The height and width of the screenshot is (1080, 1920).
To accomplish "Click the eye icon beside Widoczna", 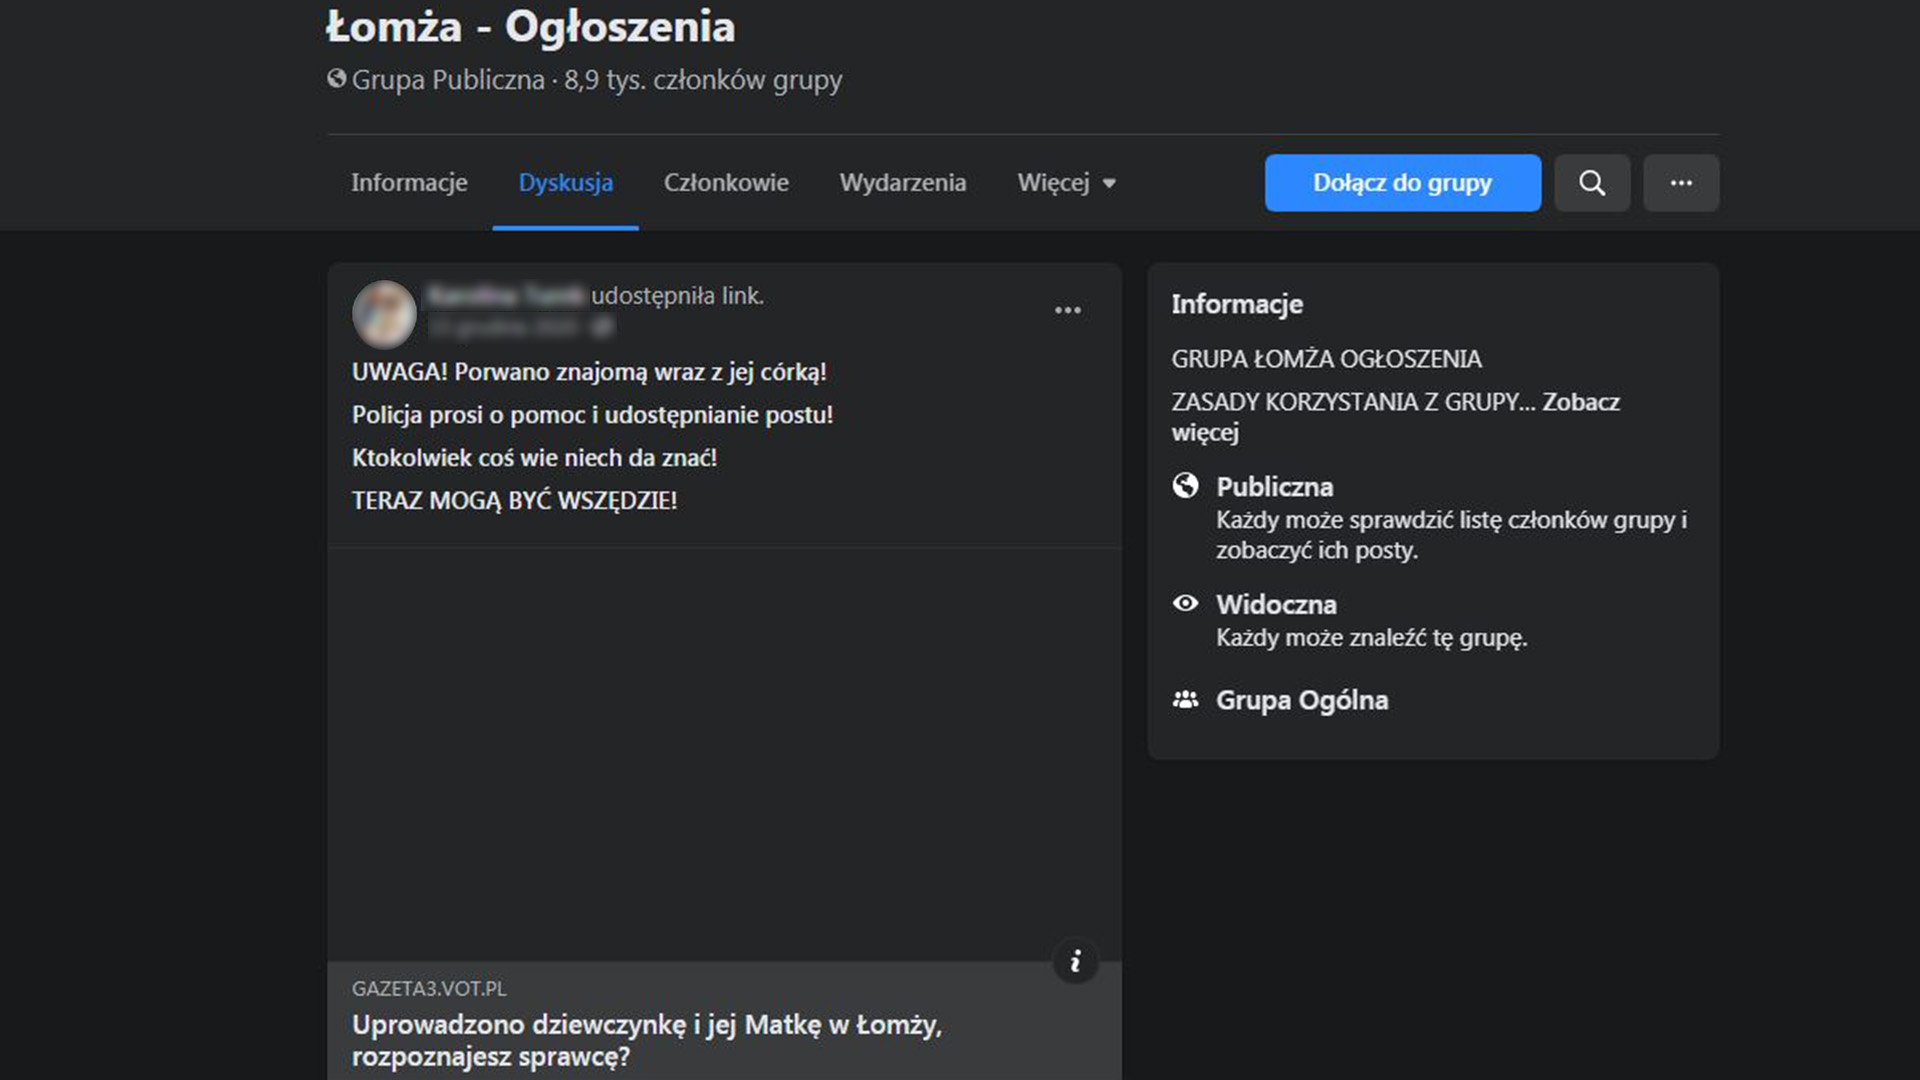I will tap(1185, 603).
